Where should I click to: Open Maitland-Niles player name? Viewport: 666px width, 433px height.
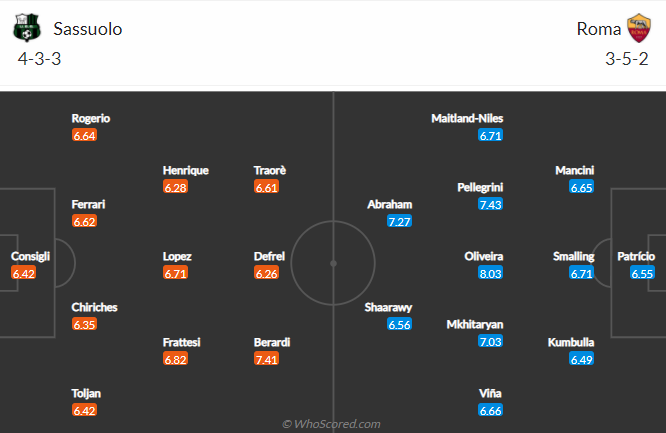[x=467, y=118]
